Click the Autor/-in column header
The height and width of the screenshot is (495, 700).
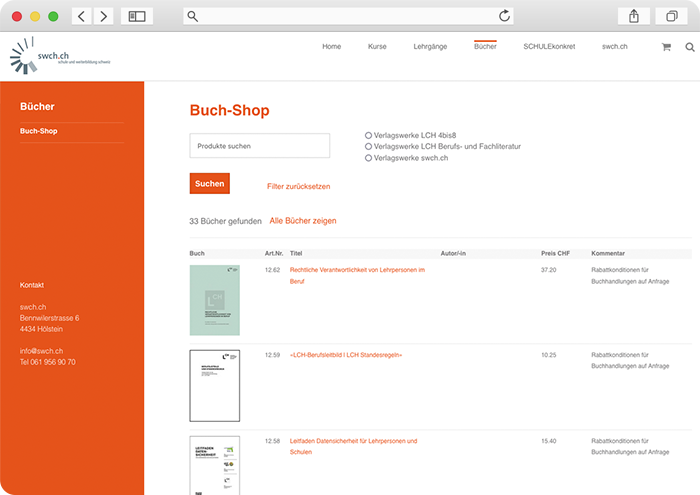tap(453, 253)
